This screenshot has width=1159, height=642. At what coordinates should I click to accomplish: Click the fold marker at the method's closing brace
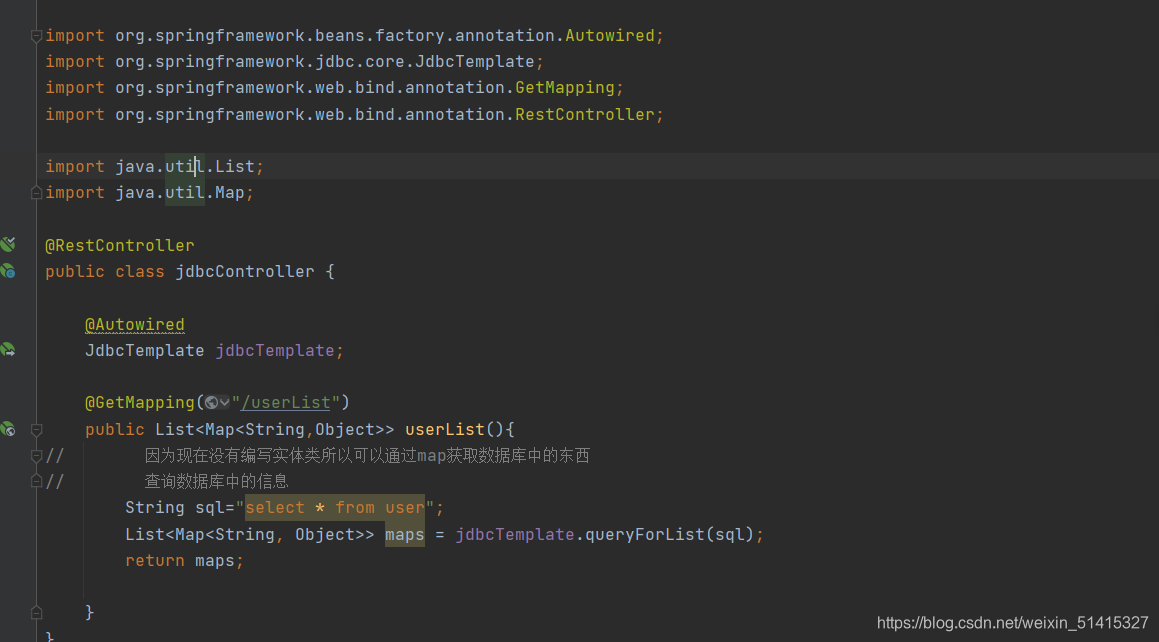[x=36, y=612]
